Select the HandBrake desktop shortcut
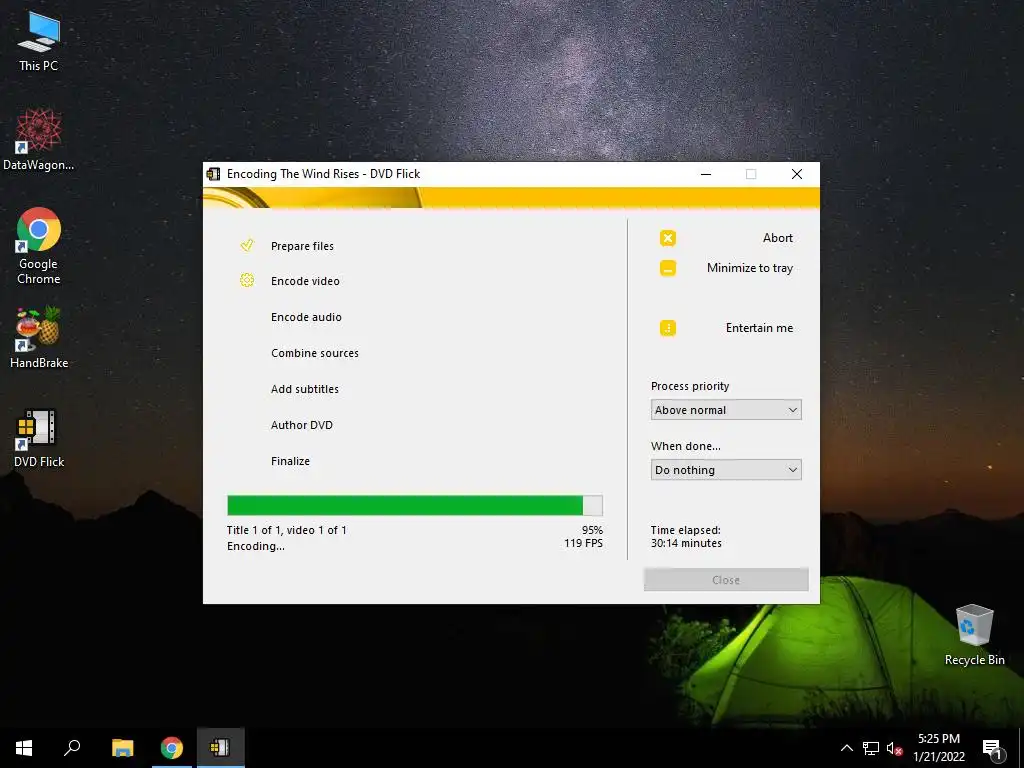1024x768 pixels. (x=39, y=338)
